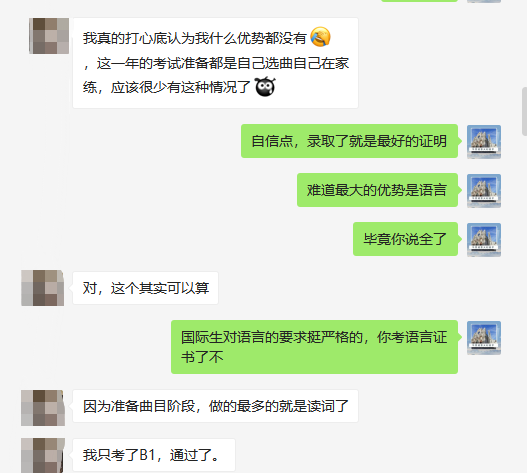Click blurred avatar next to '对，这个其实可以算'
The image size is (527, 473).
tap(43, 288)
